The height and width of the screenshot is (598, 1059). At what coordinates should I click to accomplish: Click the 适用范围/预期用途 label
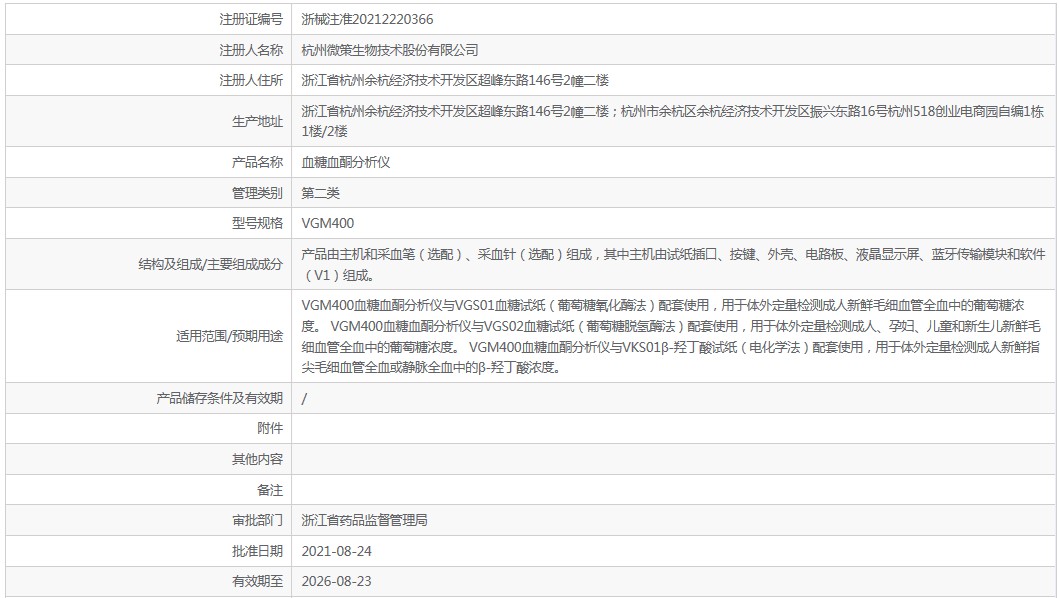point(229,336)
